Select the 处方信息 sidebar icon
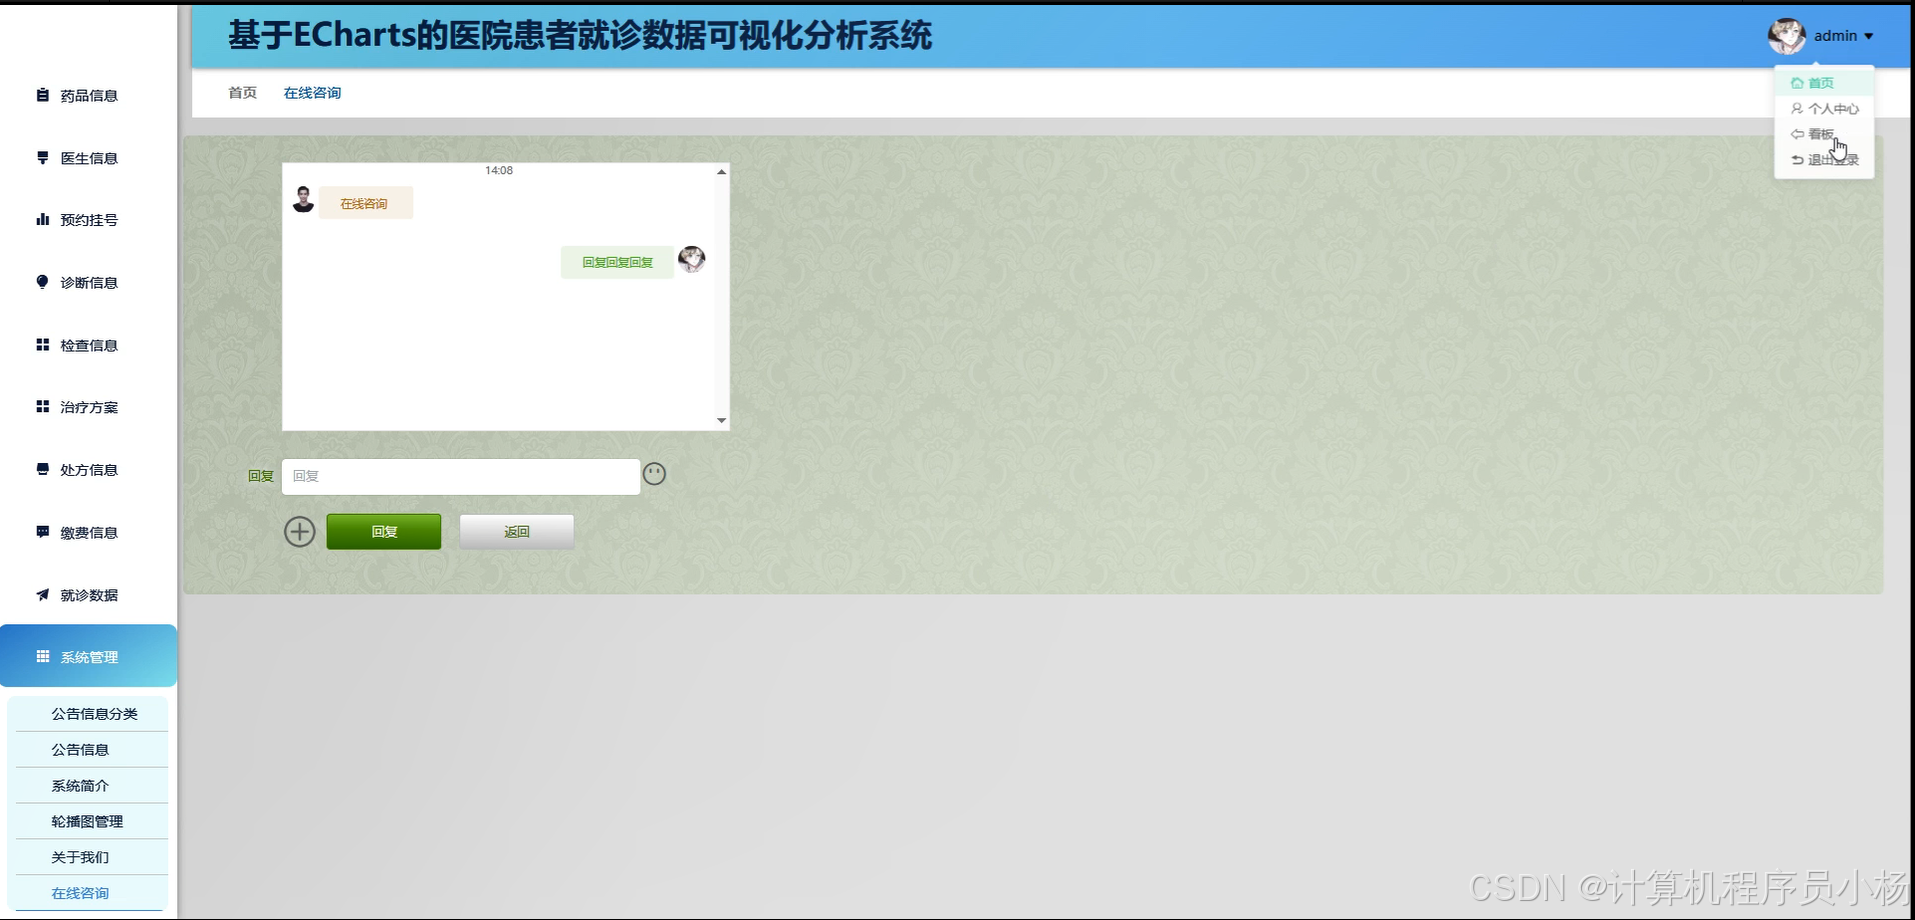 click(x=42, y=469)
